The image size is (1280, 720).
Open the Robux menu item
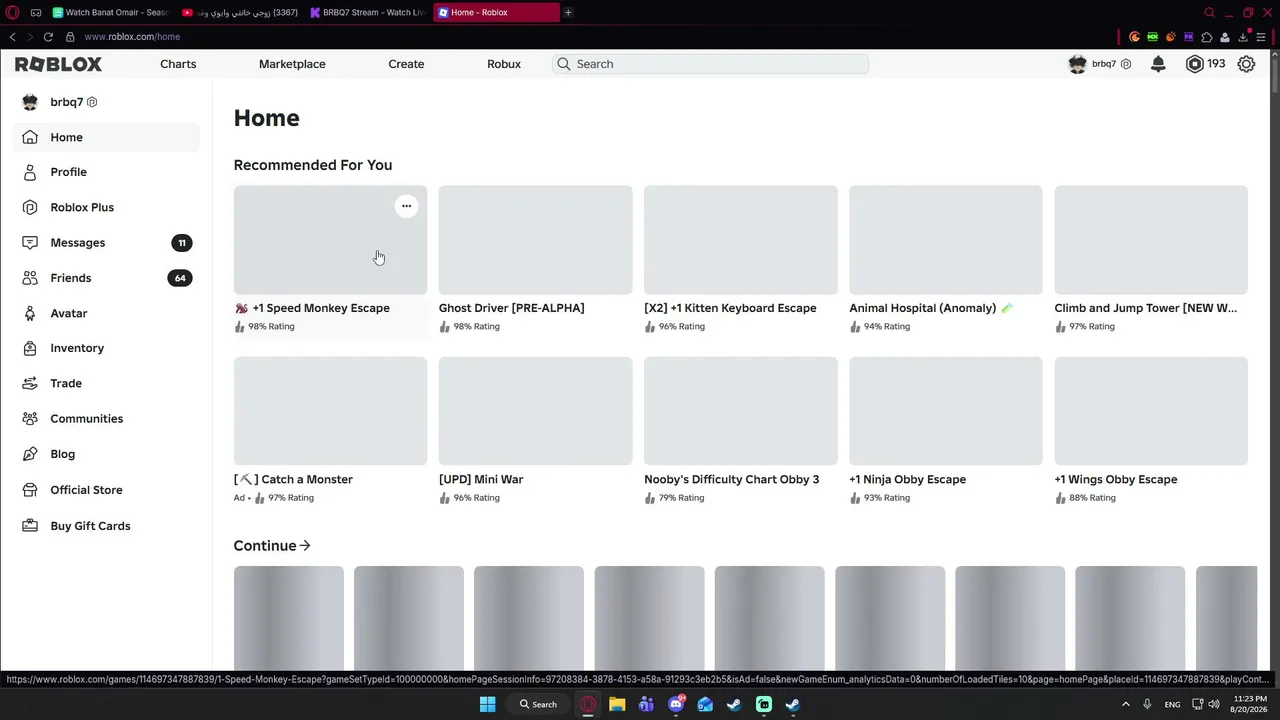[504, 64]
